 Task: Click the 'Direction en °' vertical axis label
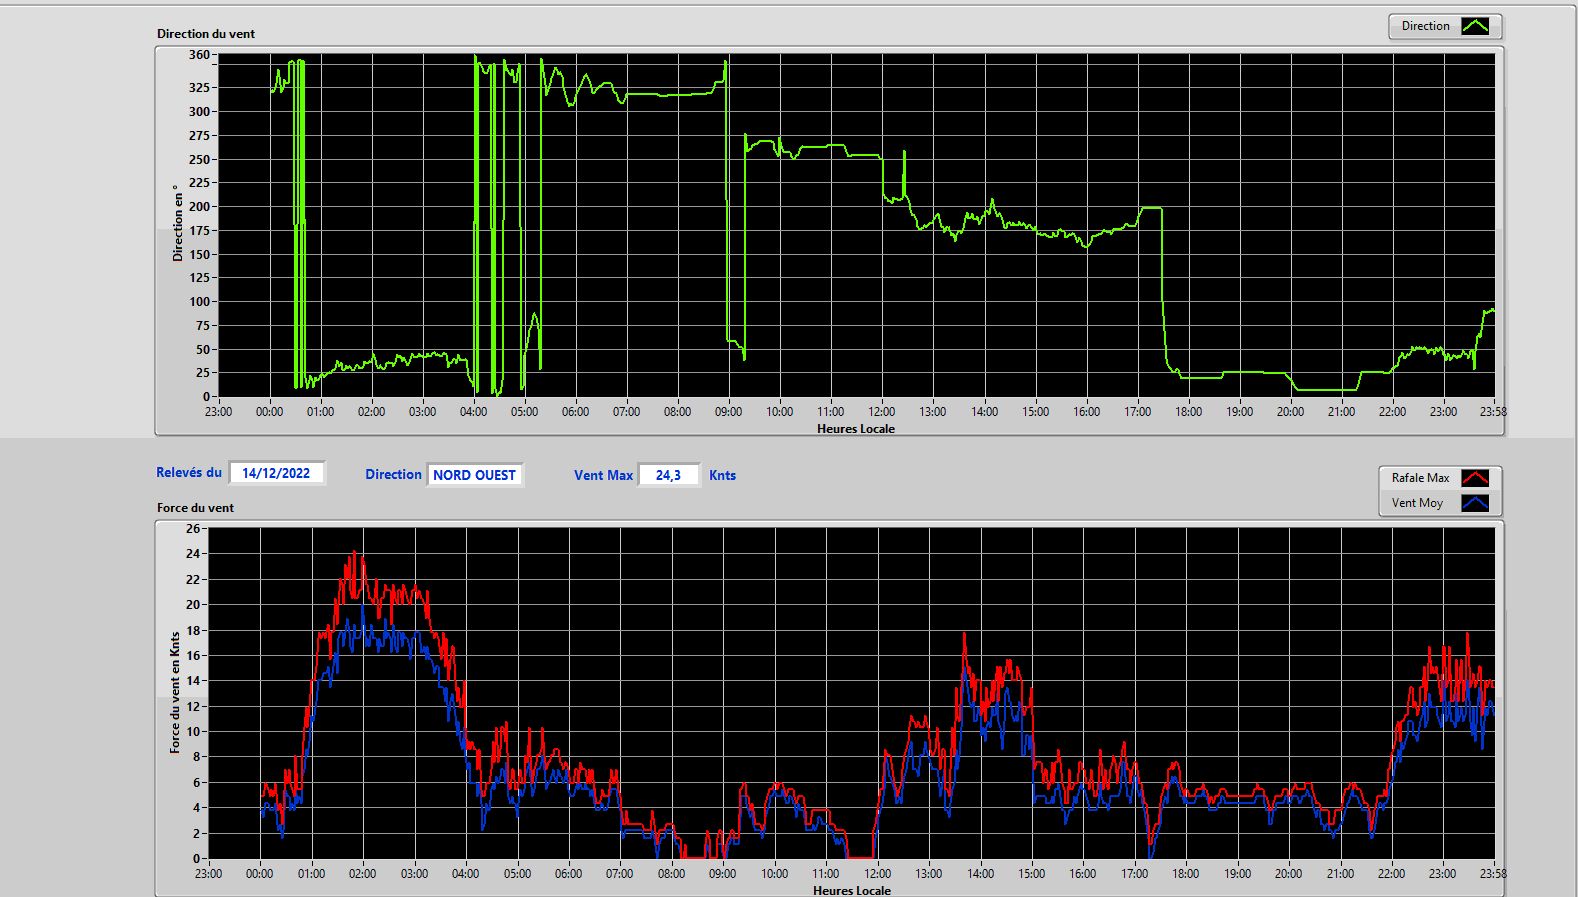point(178,223)
